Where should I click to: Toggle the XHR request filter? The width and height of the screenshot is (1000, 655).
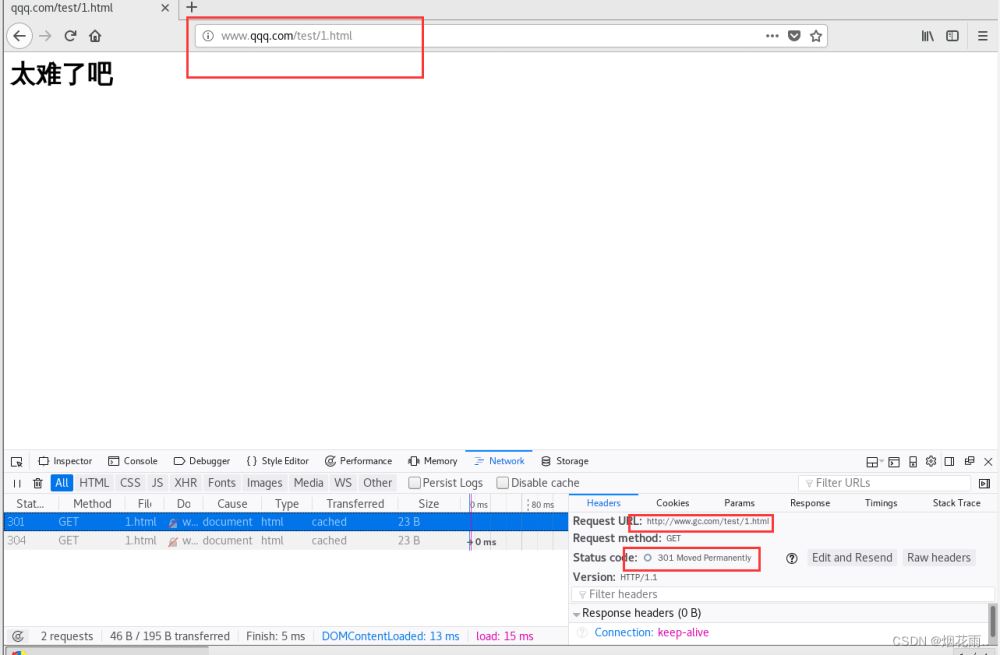tap(186, 483)
